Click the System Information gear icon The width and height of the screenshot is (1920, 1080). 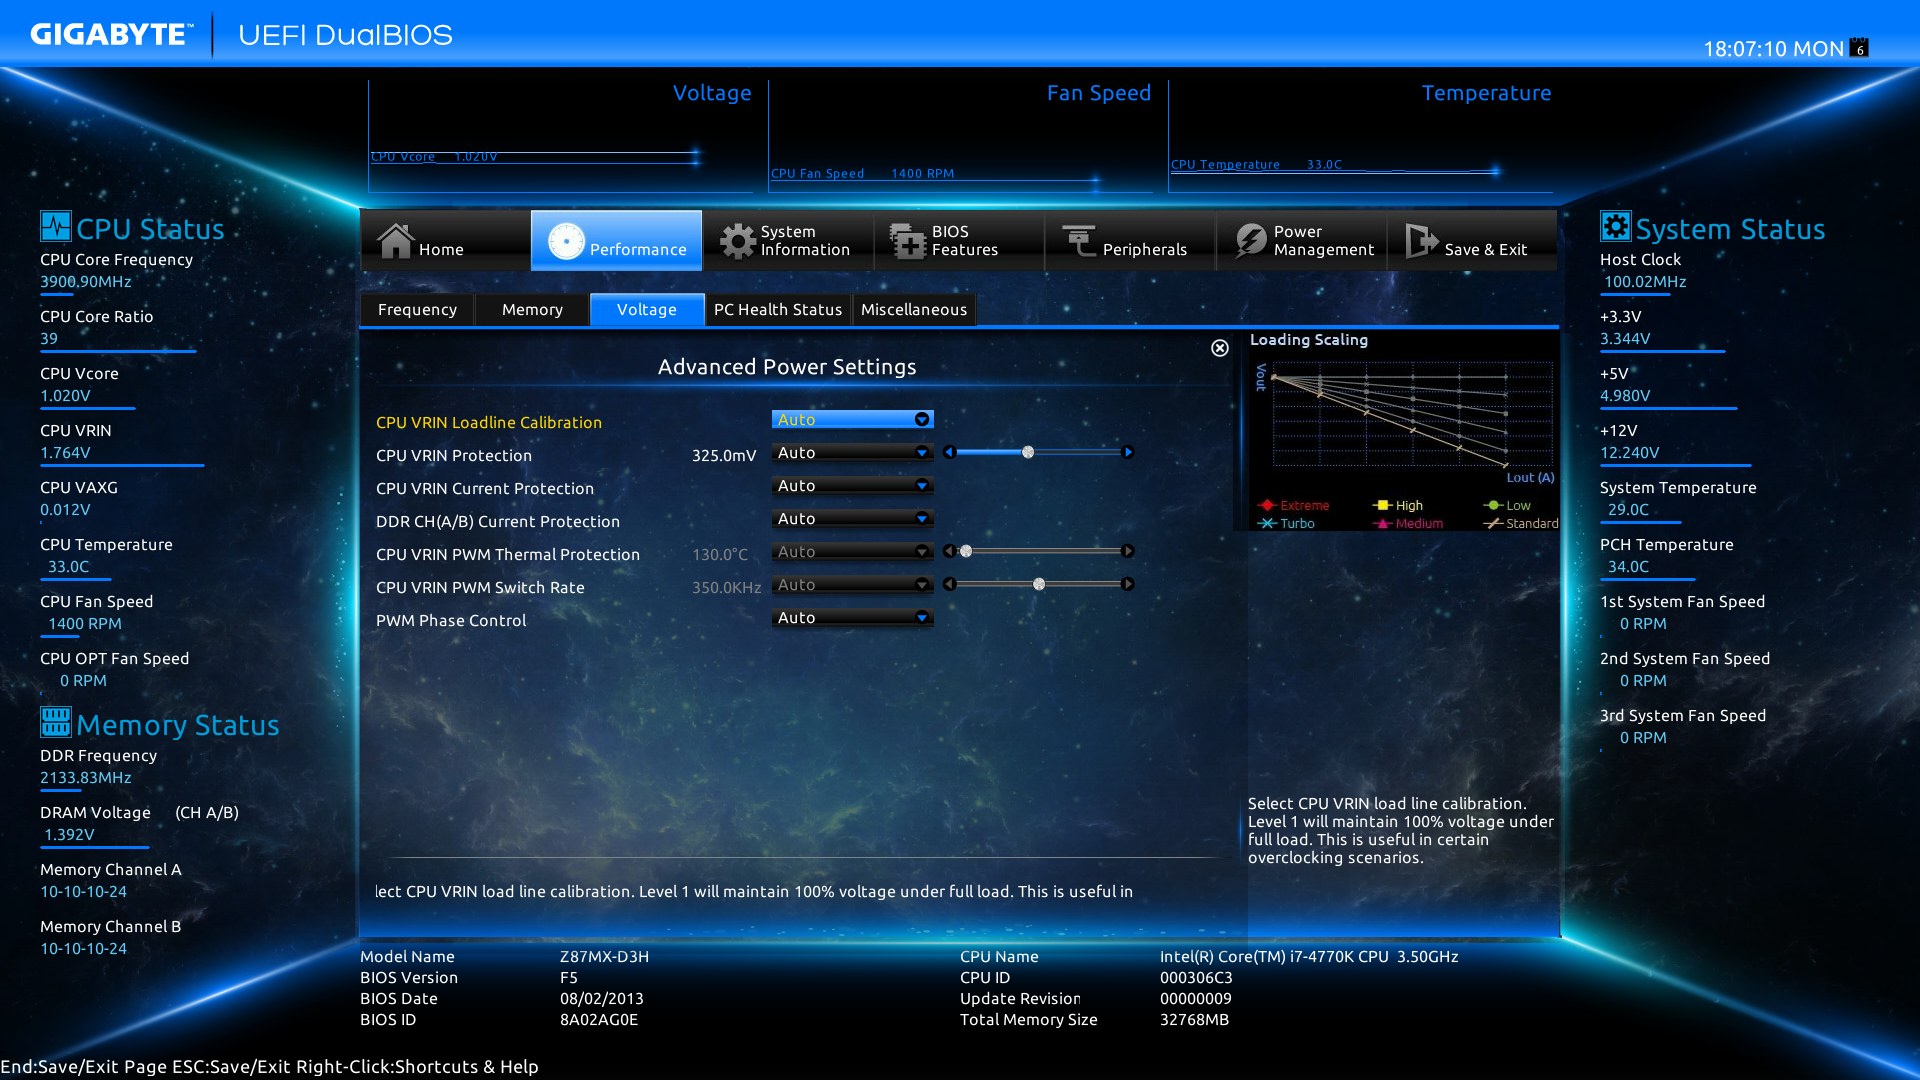point(738,241)
